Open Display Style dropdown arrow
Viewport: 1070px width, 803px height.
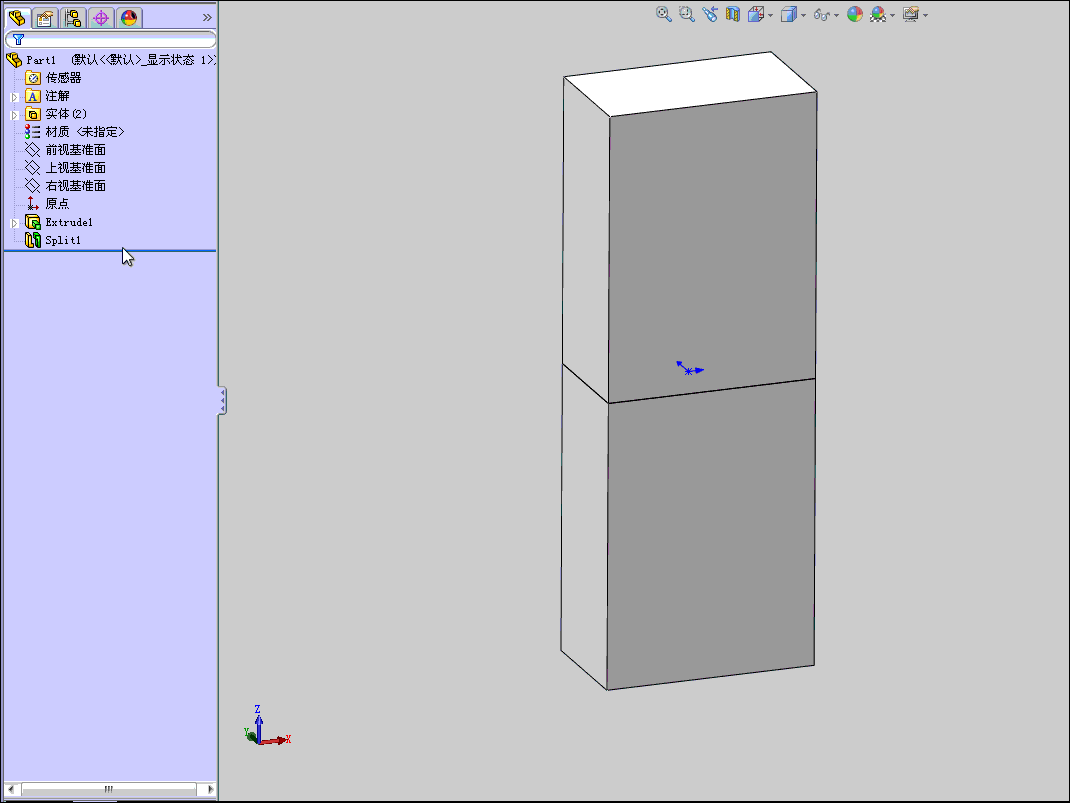(803, 16)
